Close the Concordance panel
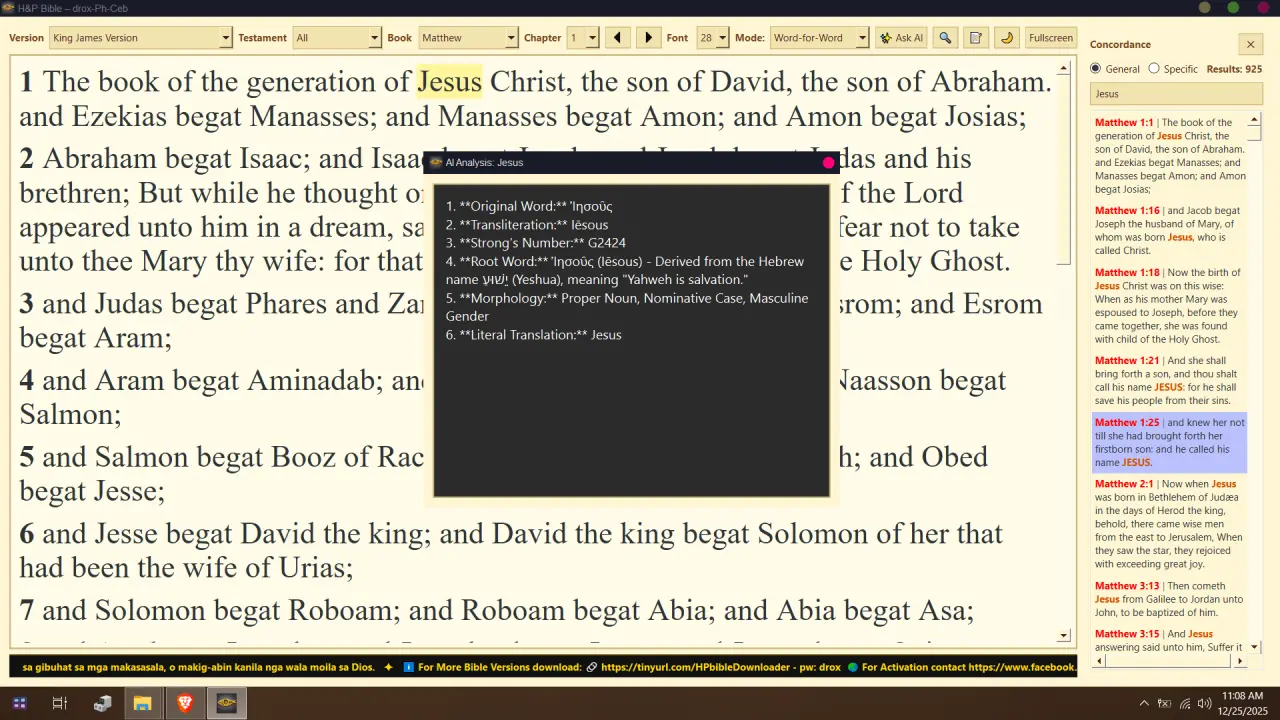This screenshot has width=1280, height=720. (x=1250, y=44)
